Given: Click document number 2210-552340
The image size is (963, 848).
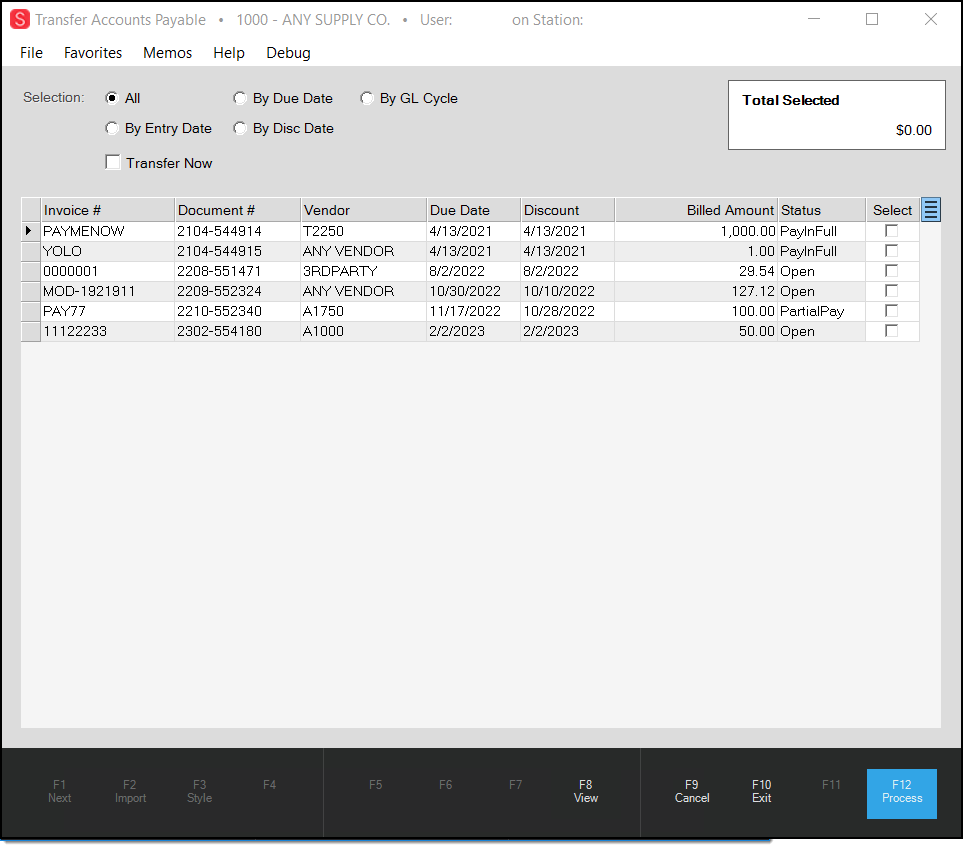Looking at the screenshot, I should coord(238,311).
